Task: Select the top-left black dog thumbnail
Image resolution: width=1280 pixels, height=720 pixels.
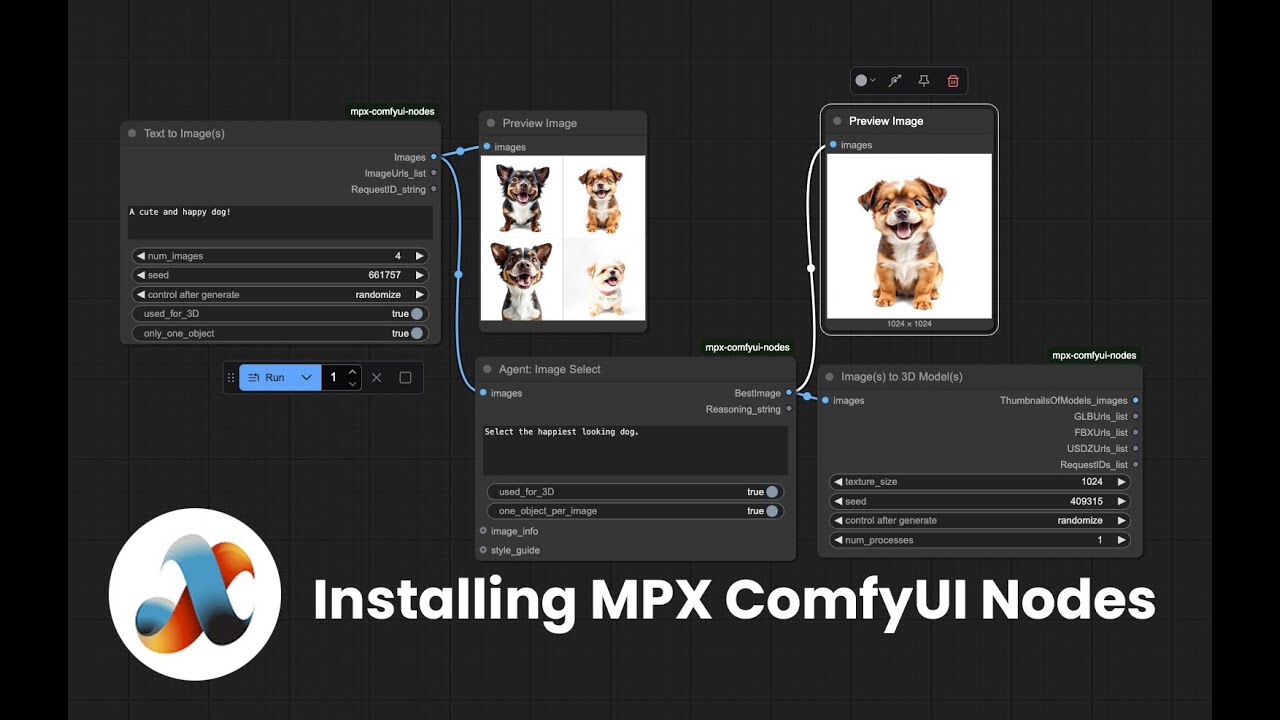Action: click(x=522, y=197)
